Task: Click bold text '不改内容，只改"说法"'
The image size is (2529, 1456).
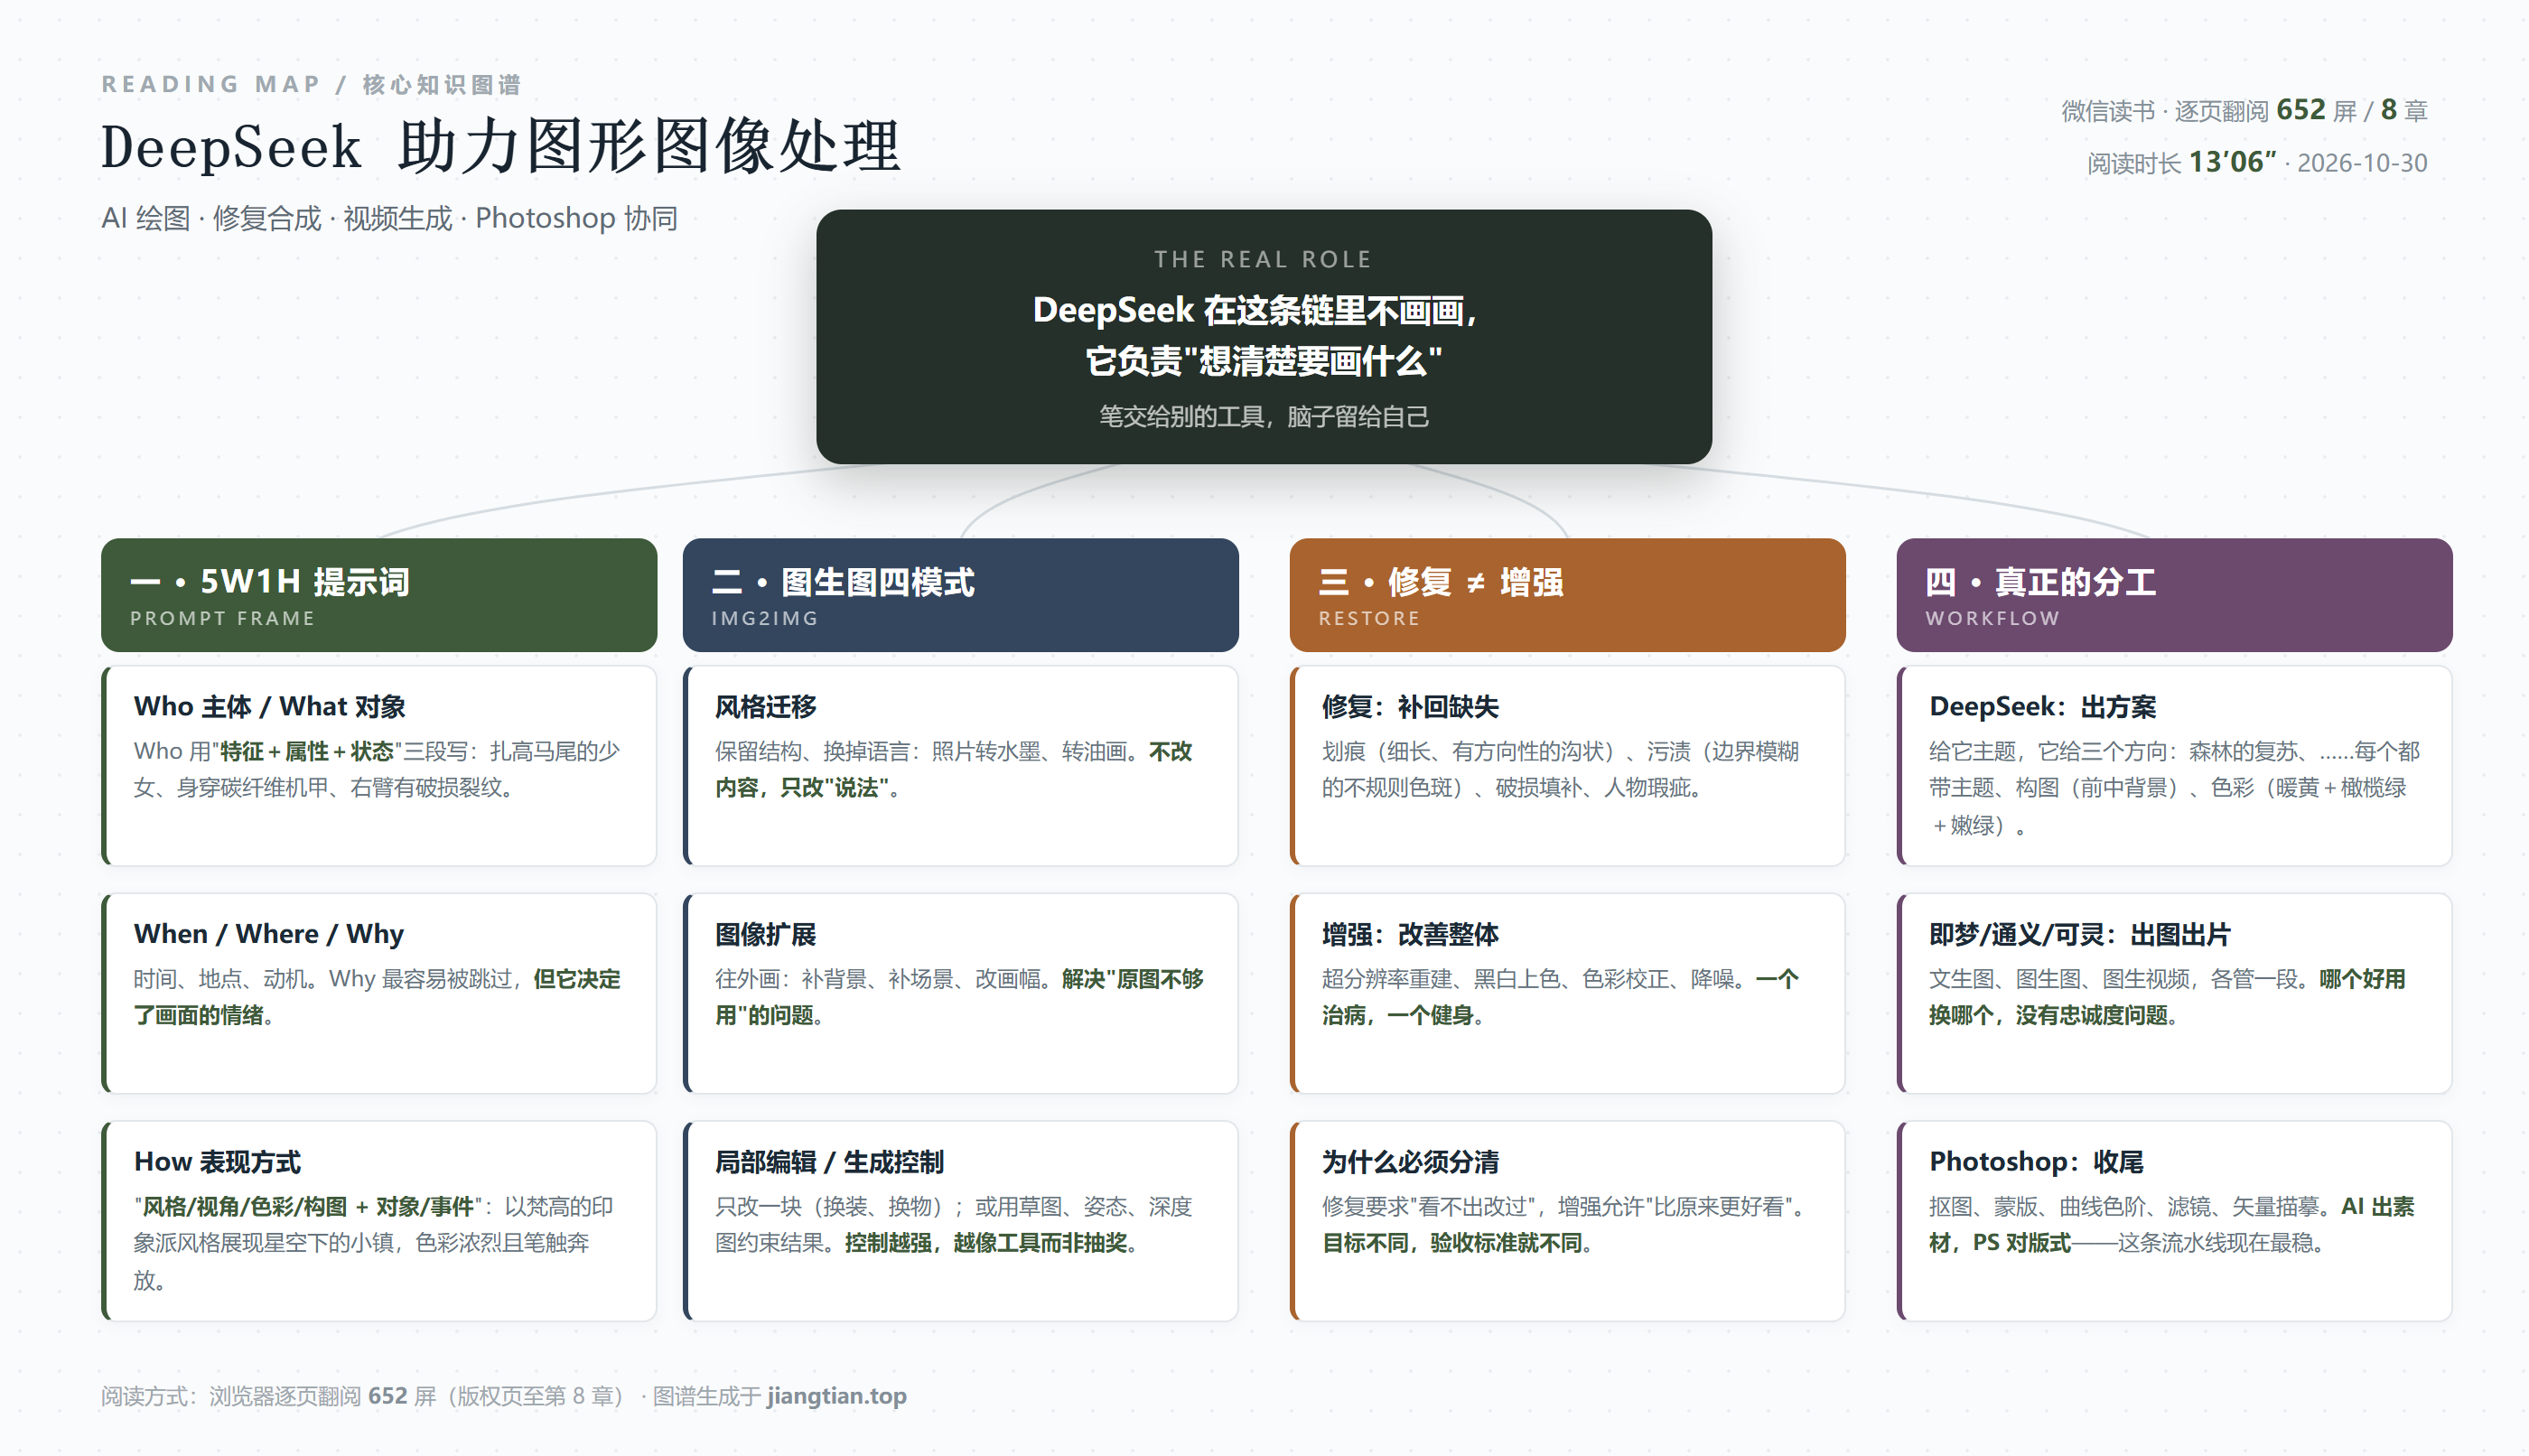Action: click(953, 770)
